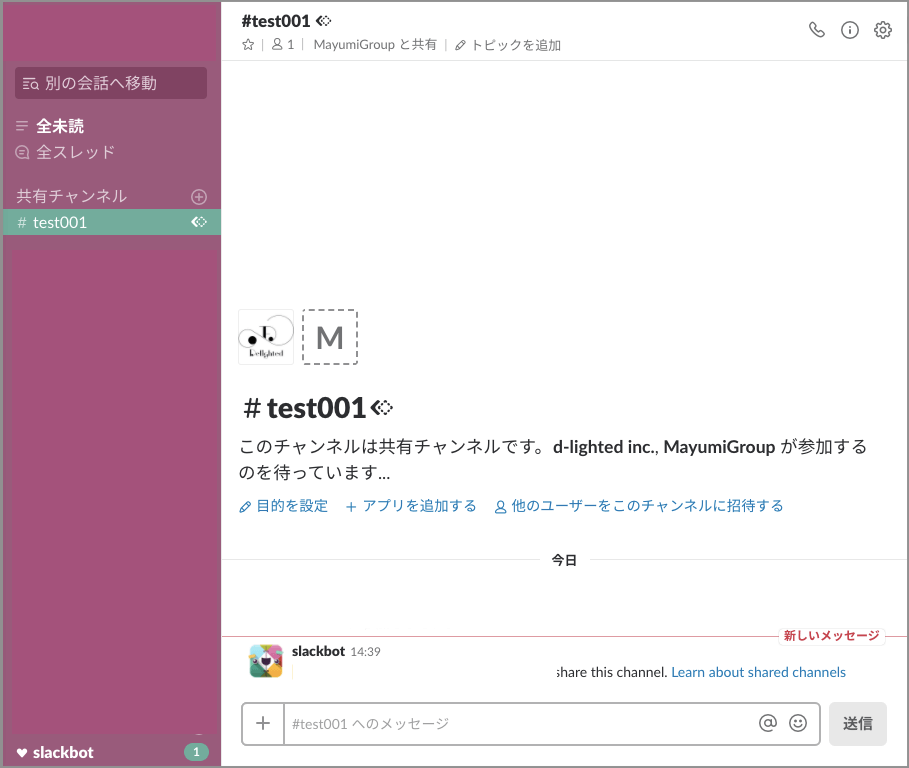Image resolution: width=909 pixels, height=768 pixels.
Task: Open All Unreads (全未読)
Action: tap(60, 126)
